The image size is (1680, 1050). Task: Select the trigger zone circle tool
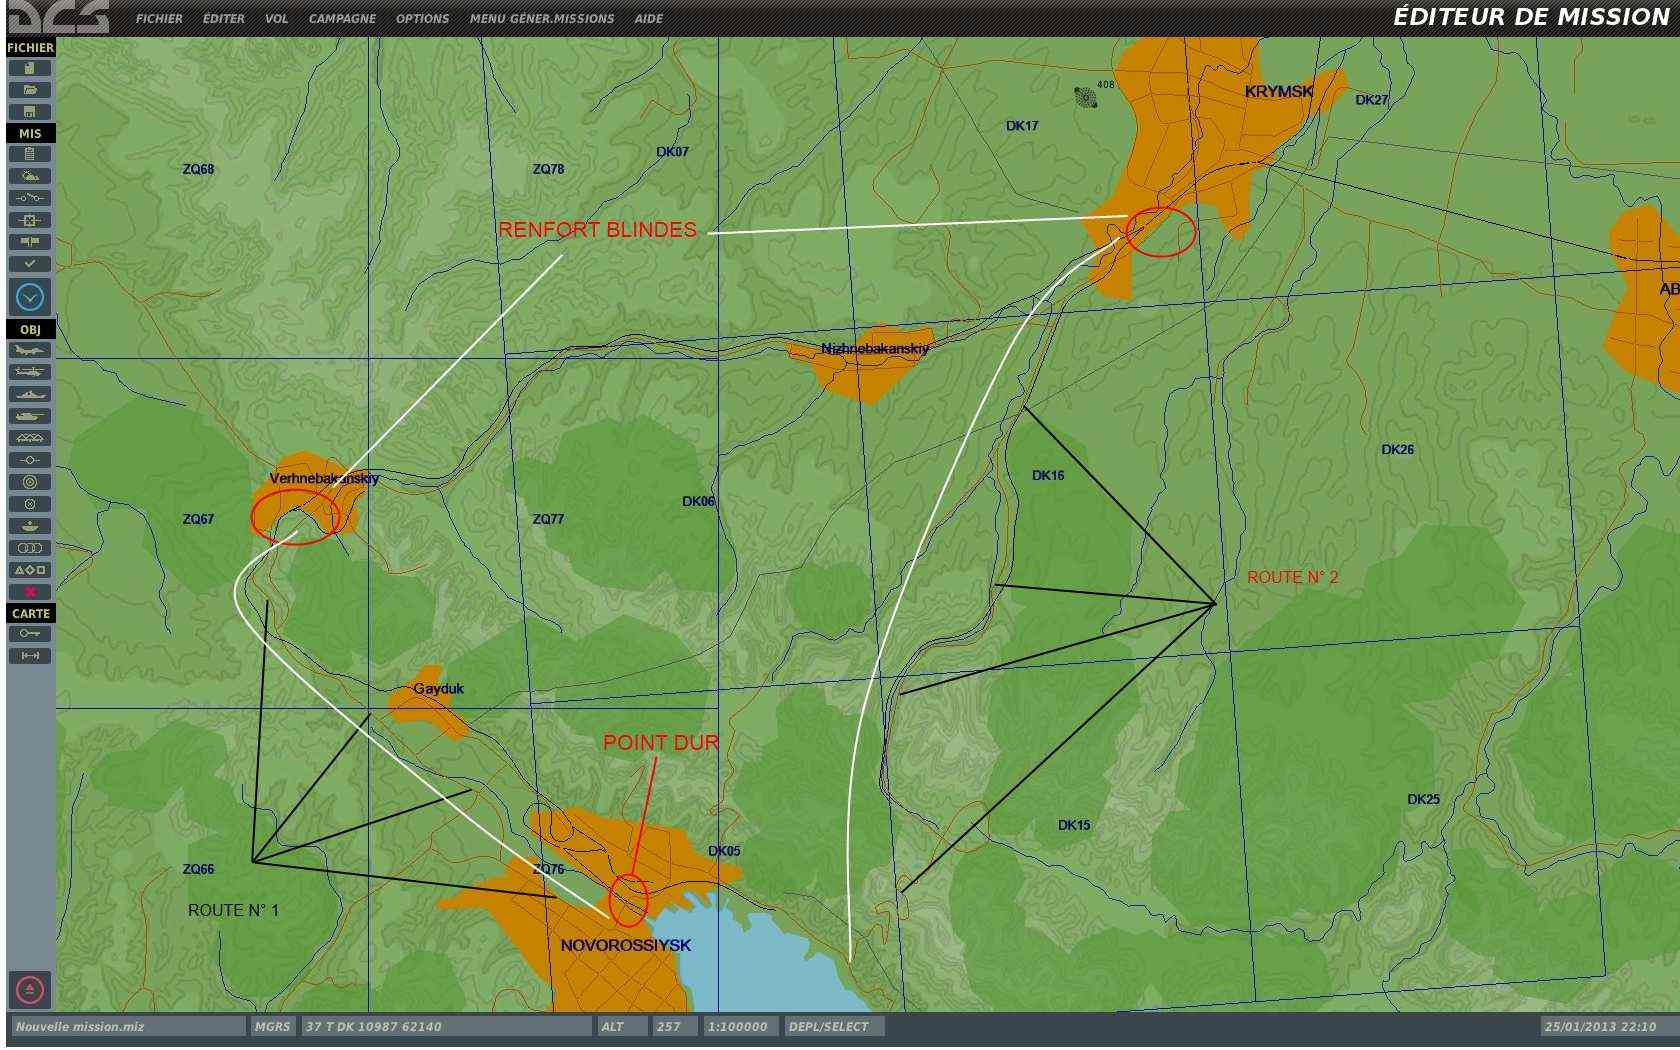[x=30, y=504]
